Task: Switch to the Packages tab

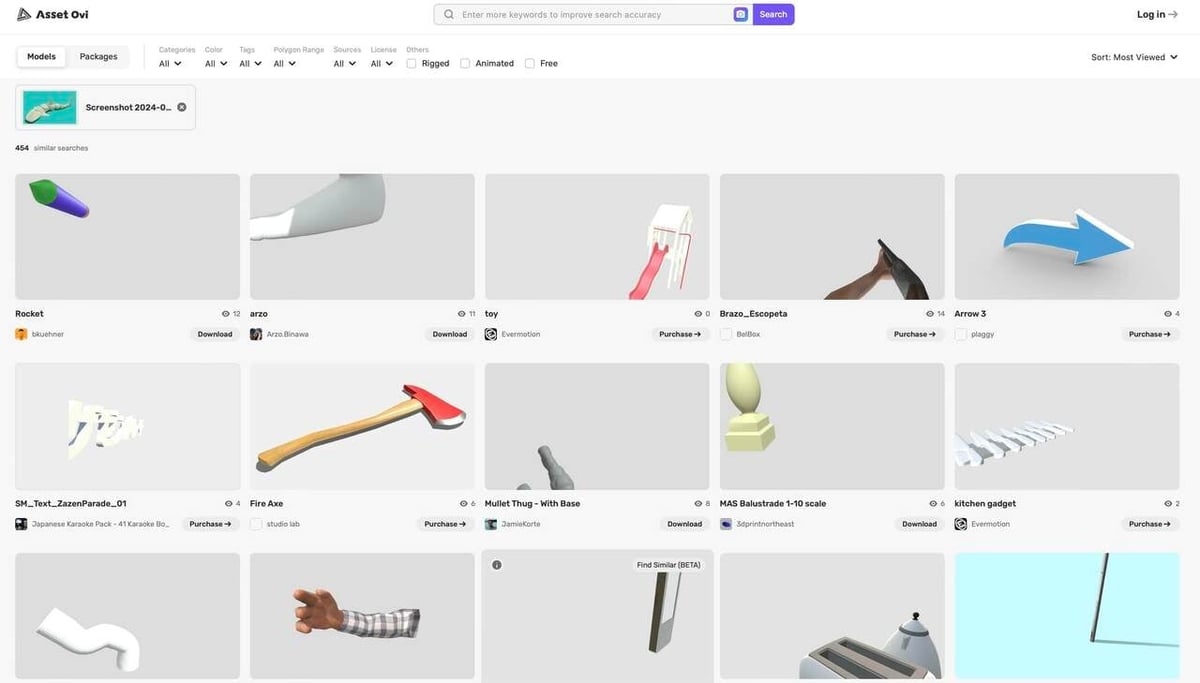Action: point(98,56)
